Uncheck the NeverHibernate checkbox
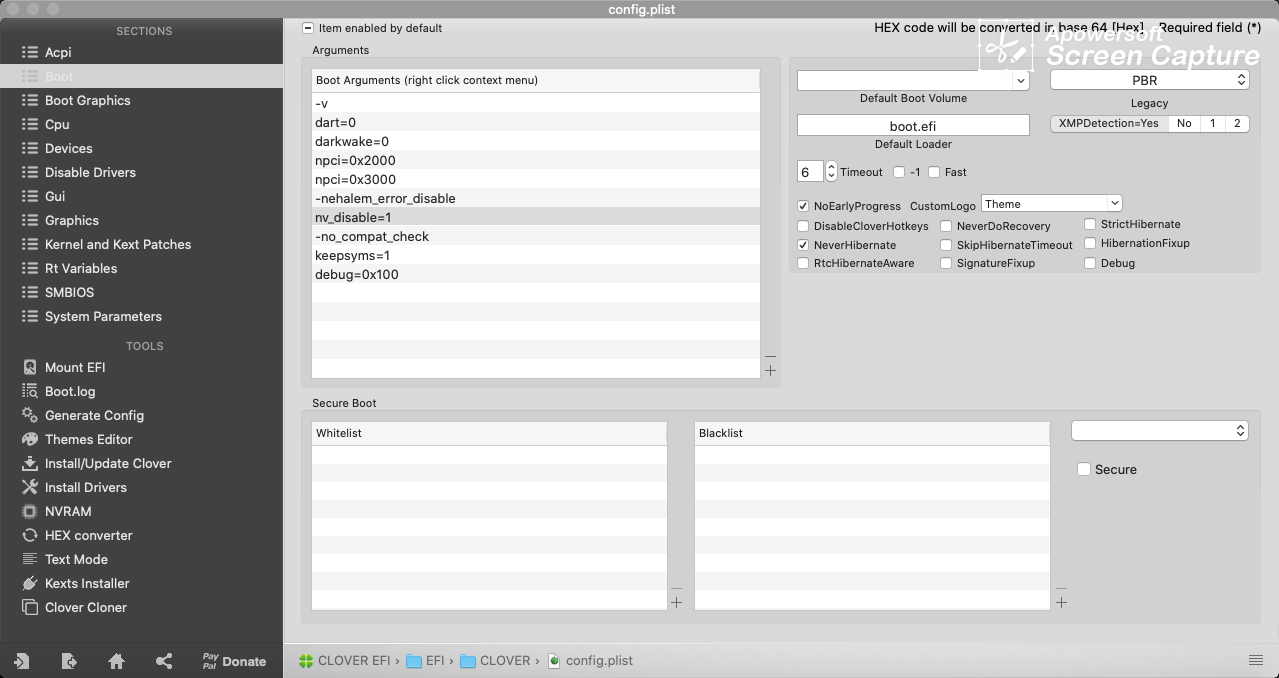Image resolution: width=1279 pixels, height=678 pixels. click(x=803, y=245)
